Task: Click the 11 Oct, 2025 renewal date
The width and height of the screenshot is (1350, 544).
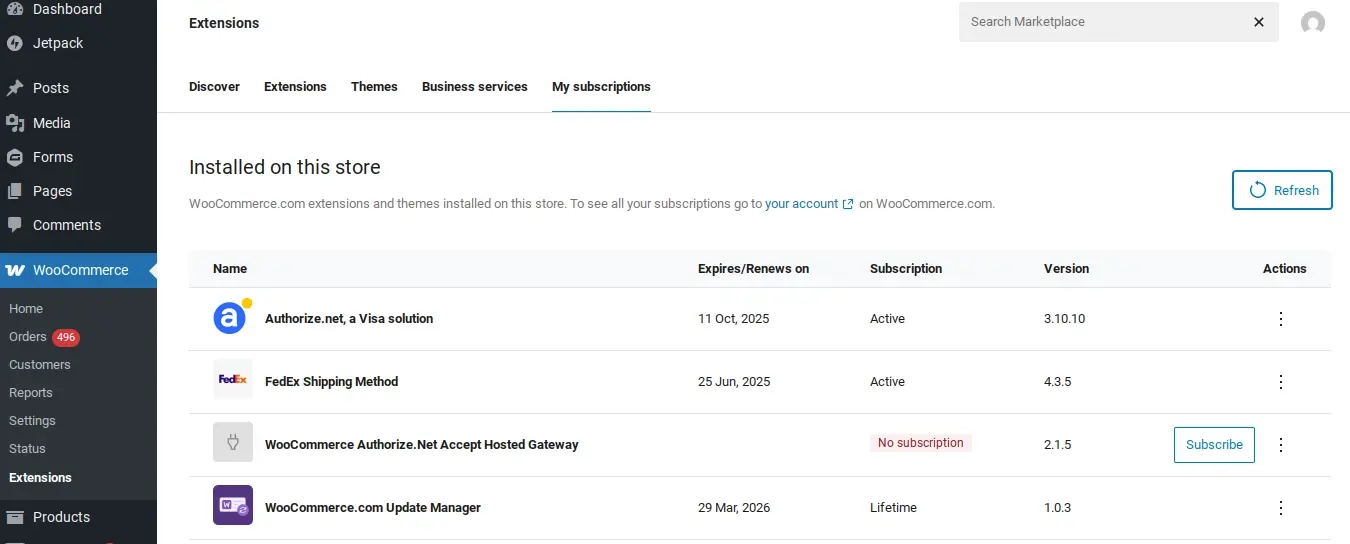Action: click(734, 319)
